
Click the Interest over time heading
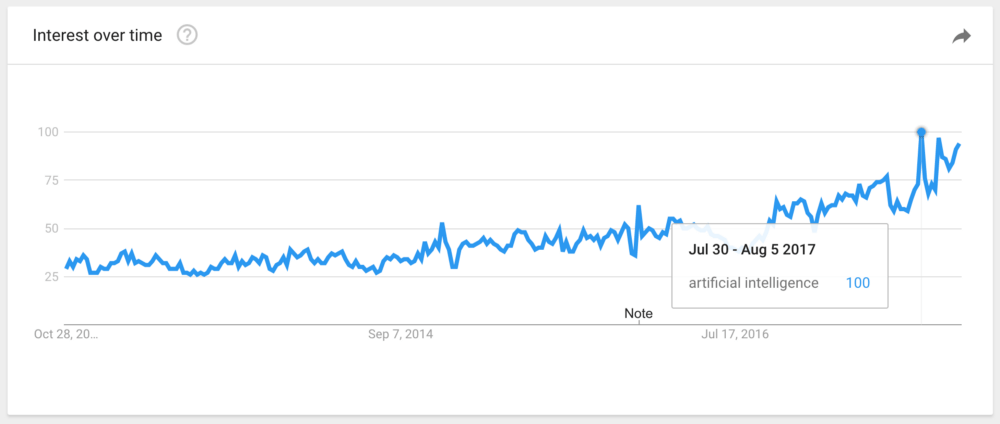(97, 35)
